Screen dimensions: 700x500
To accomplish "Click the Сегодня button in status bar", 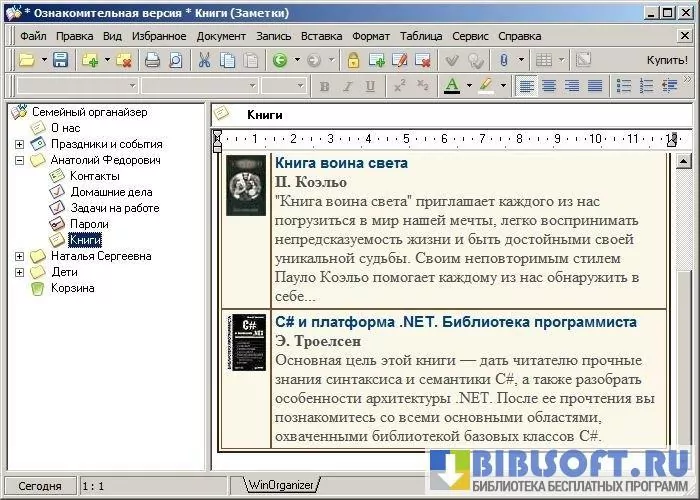I will pos(39,486).
